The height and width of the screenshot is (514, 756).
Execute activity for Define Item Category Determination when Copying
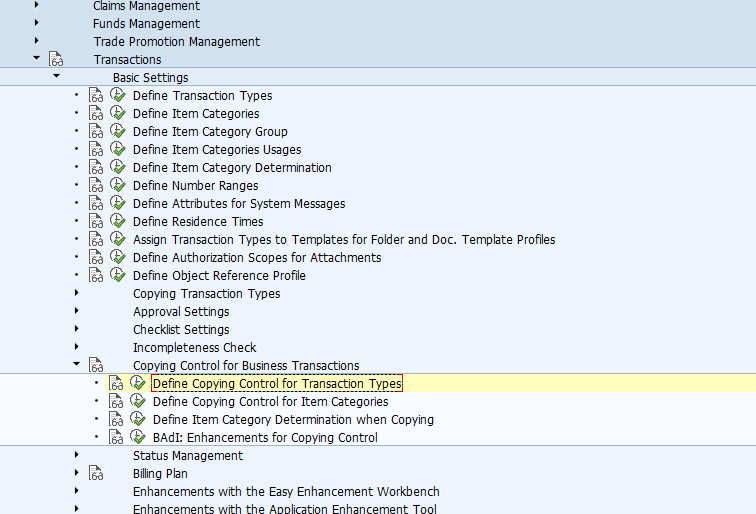click(138, 419)
